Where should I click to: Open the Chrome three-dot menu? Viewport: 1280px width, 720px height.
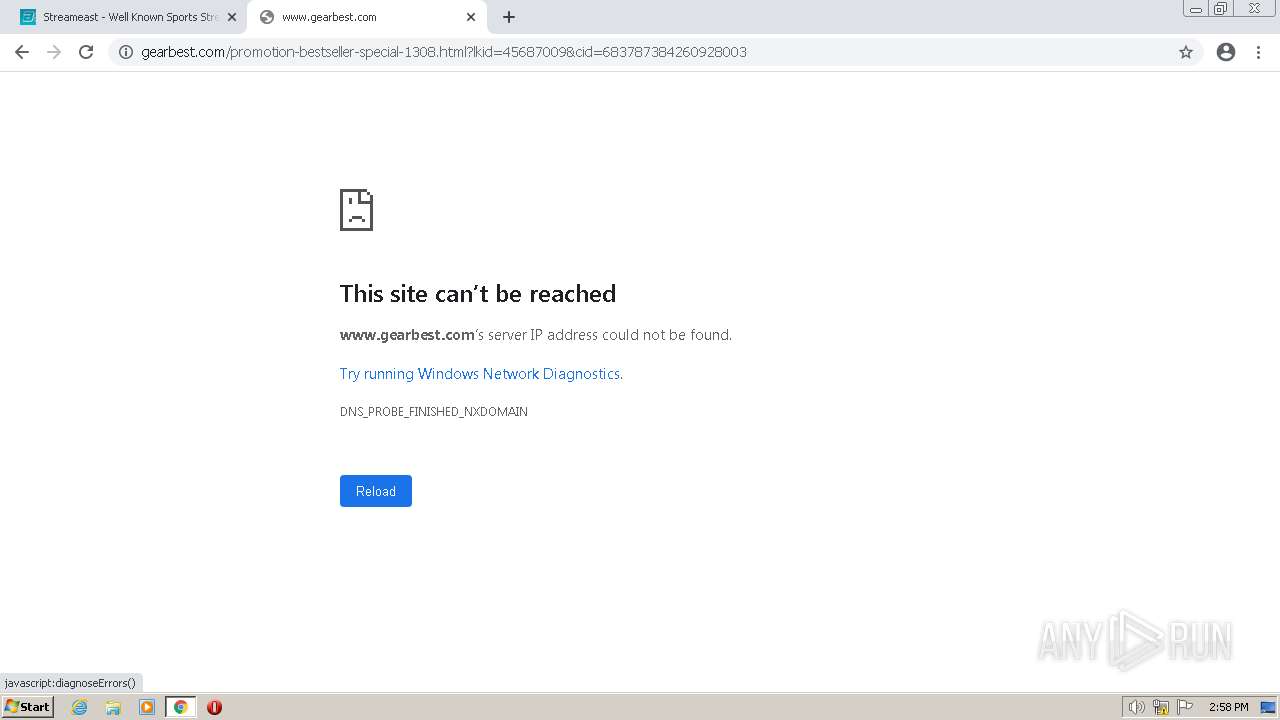pos(1259,52)
